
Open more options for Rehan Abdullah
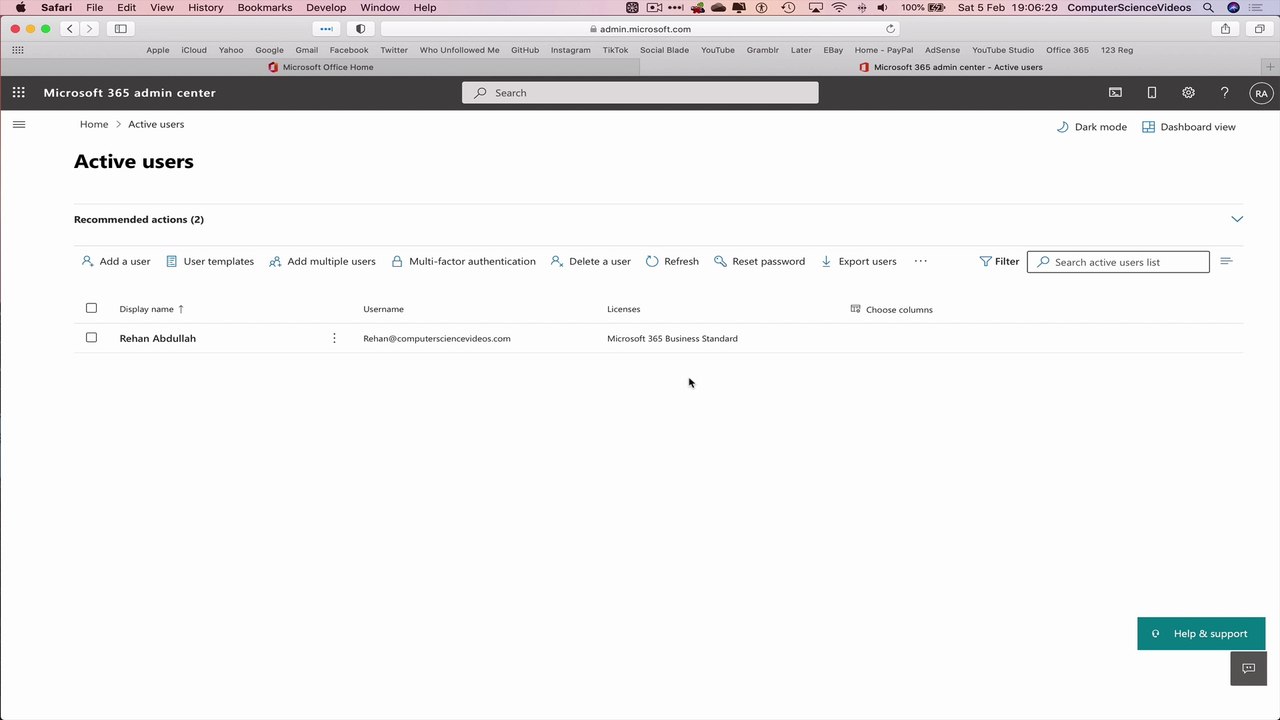pos(334,339)
